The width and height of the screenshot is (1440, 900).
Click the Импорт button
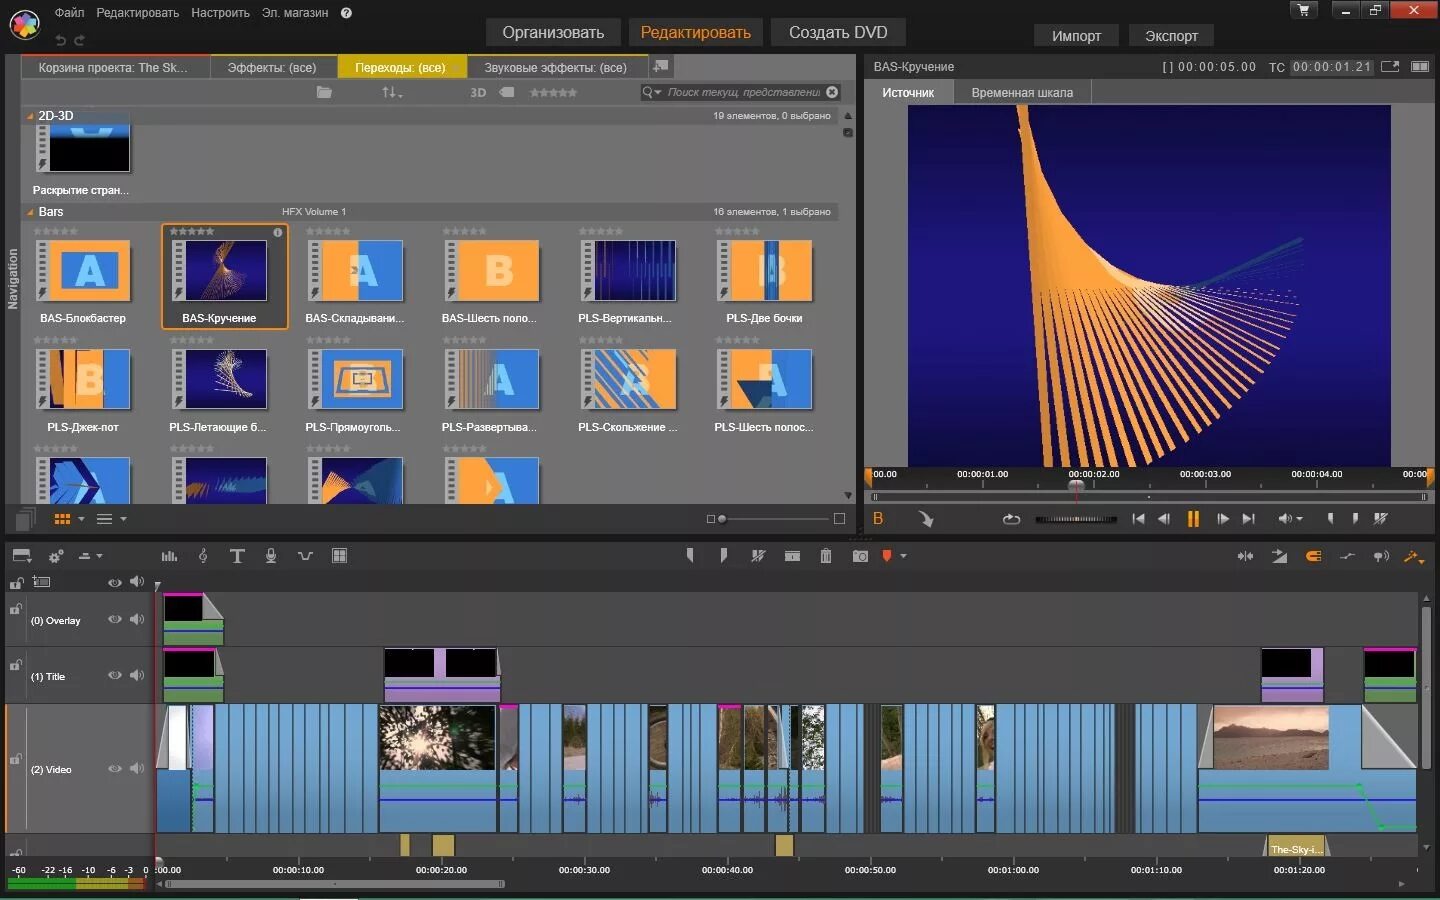1076,35
